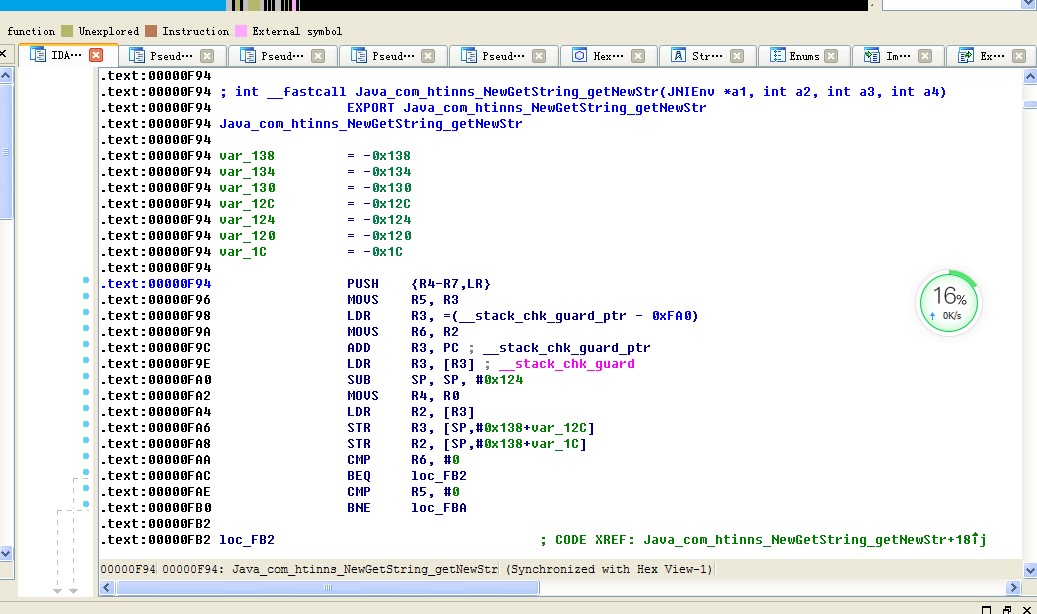Screen dimensions: 1037x614
Task: Click scroll-up arrow of right vertical scrollbar
Action: (x=1030, y=77)
